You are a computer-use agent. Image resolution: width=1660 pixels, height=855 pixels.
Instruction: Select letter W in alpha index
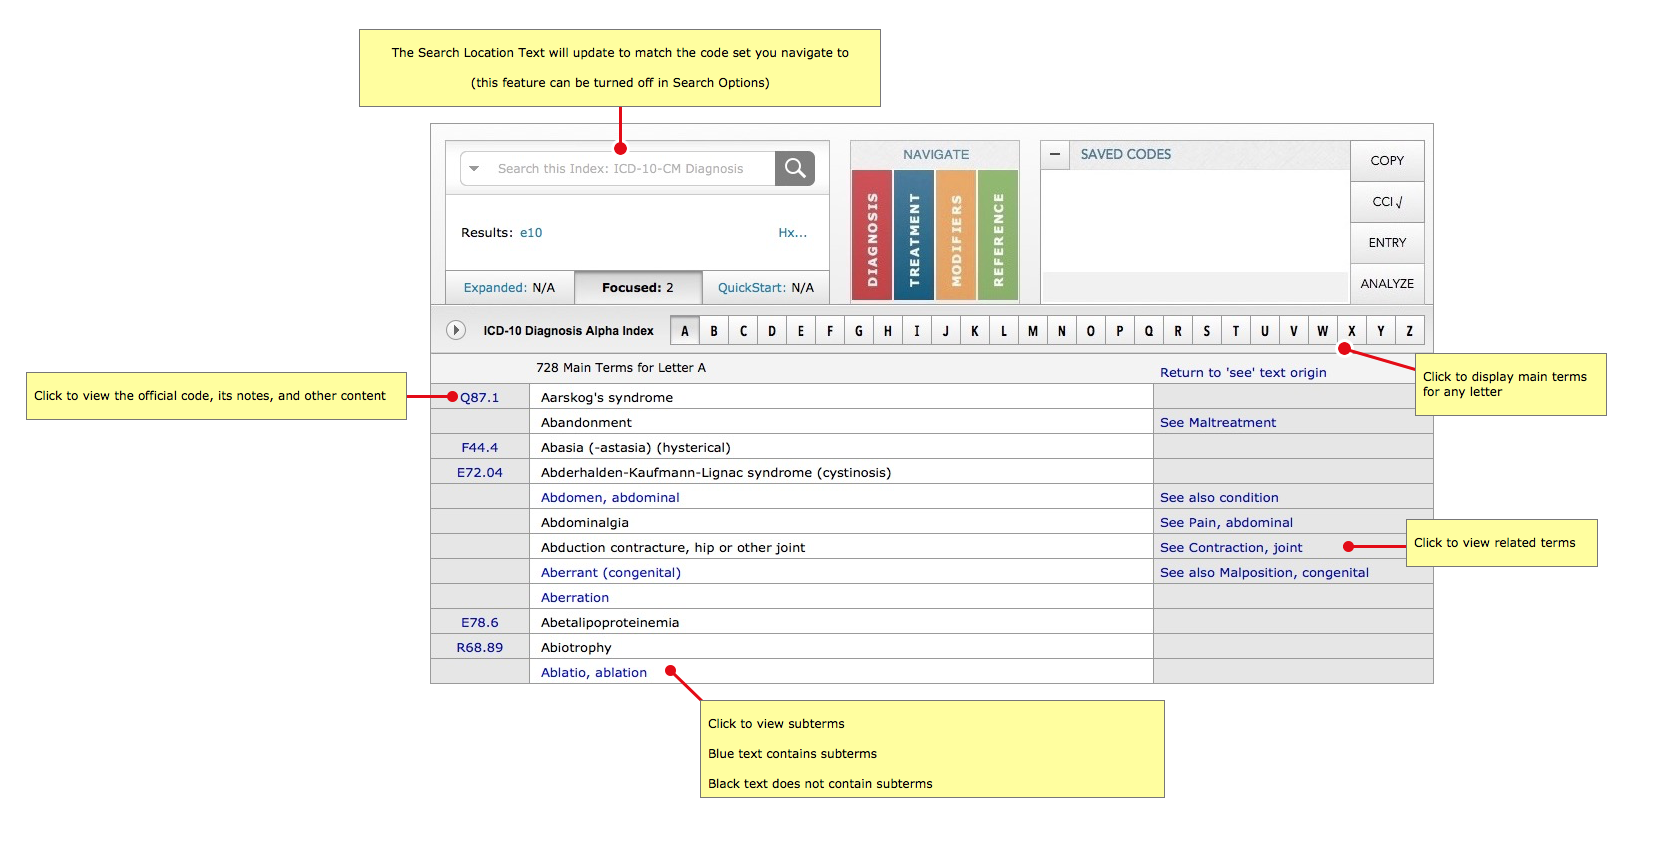click(1323, 331)
